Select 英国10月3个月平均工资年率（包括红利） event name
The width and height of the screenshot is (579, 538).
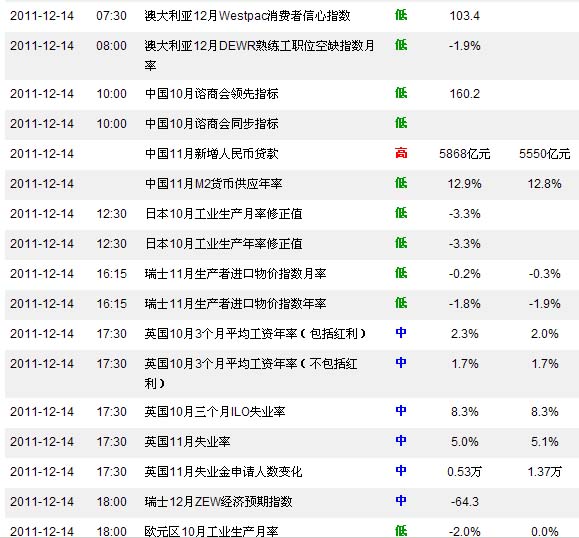coord(255,333)
